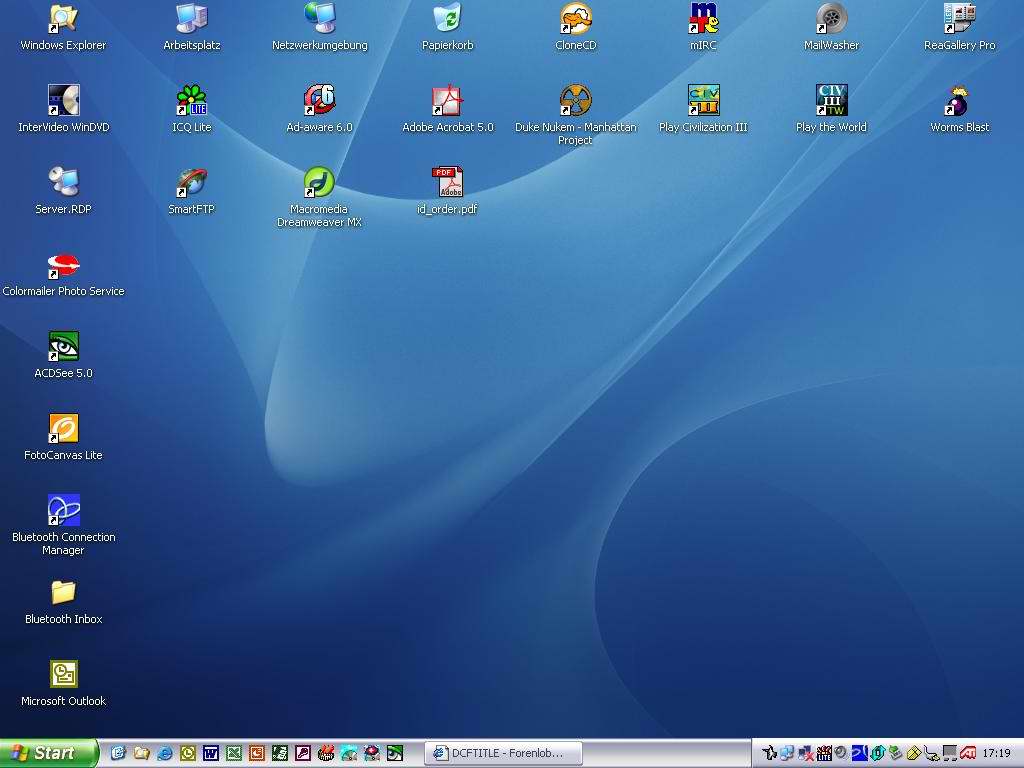Launch Word from the quick launch bar
The width and height of the screenshot is (1024, 768).
point(210,753)
